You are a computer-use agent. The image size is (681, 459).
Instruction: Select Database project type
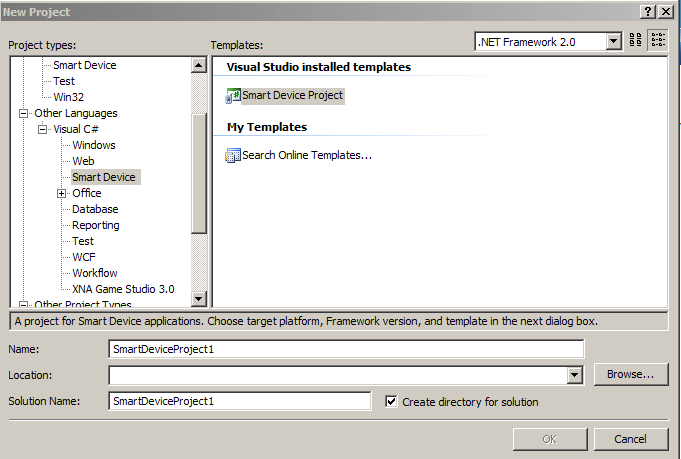(x=95, y=209)
